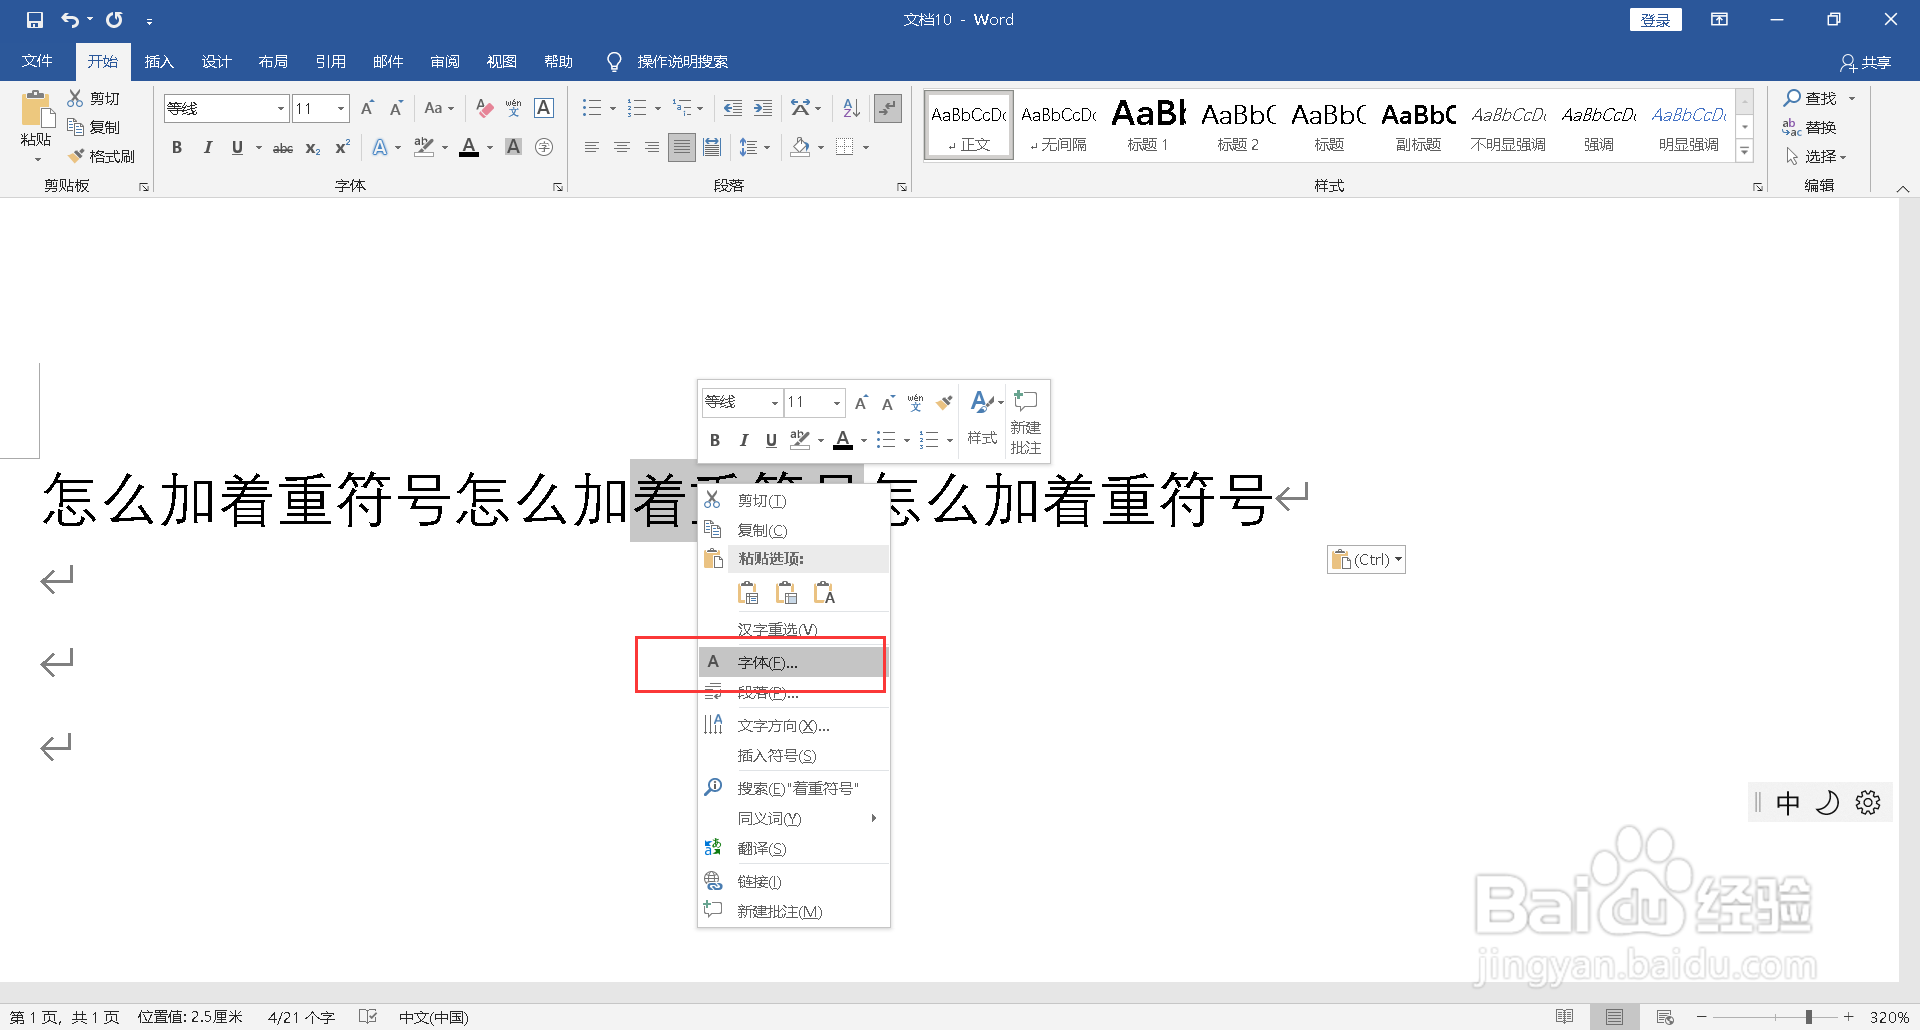Click Replace (替换) in editing group

click(1810, 127)
